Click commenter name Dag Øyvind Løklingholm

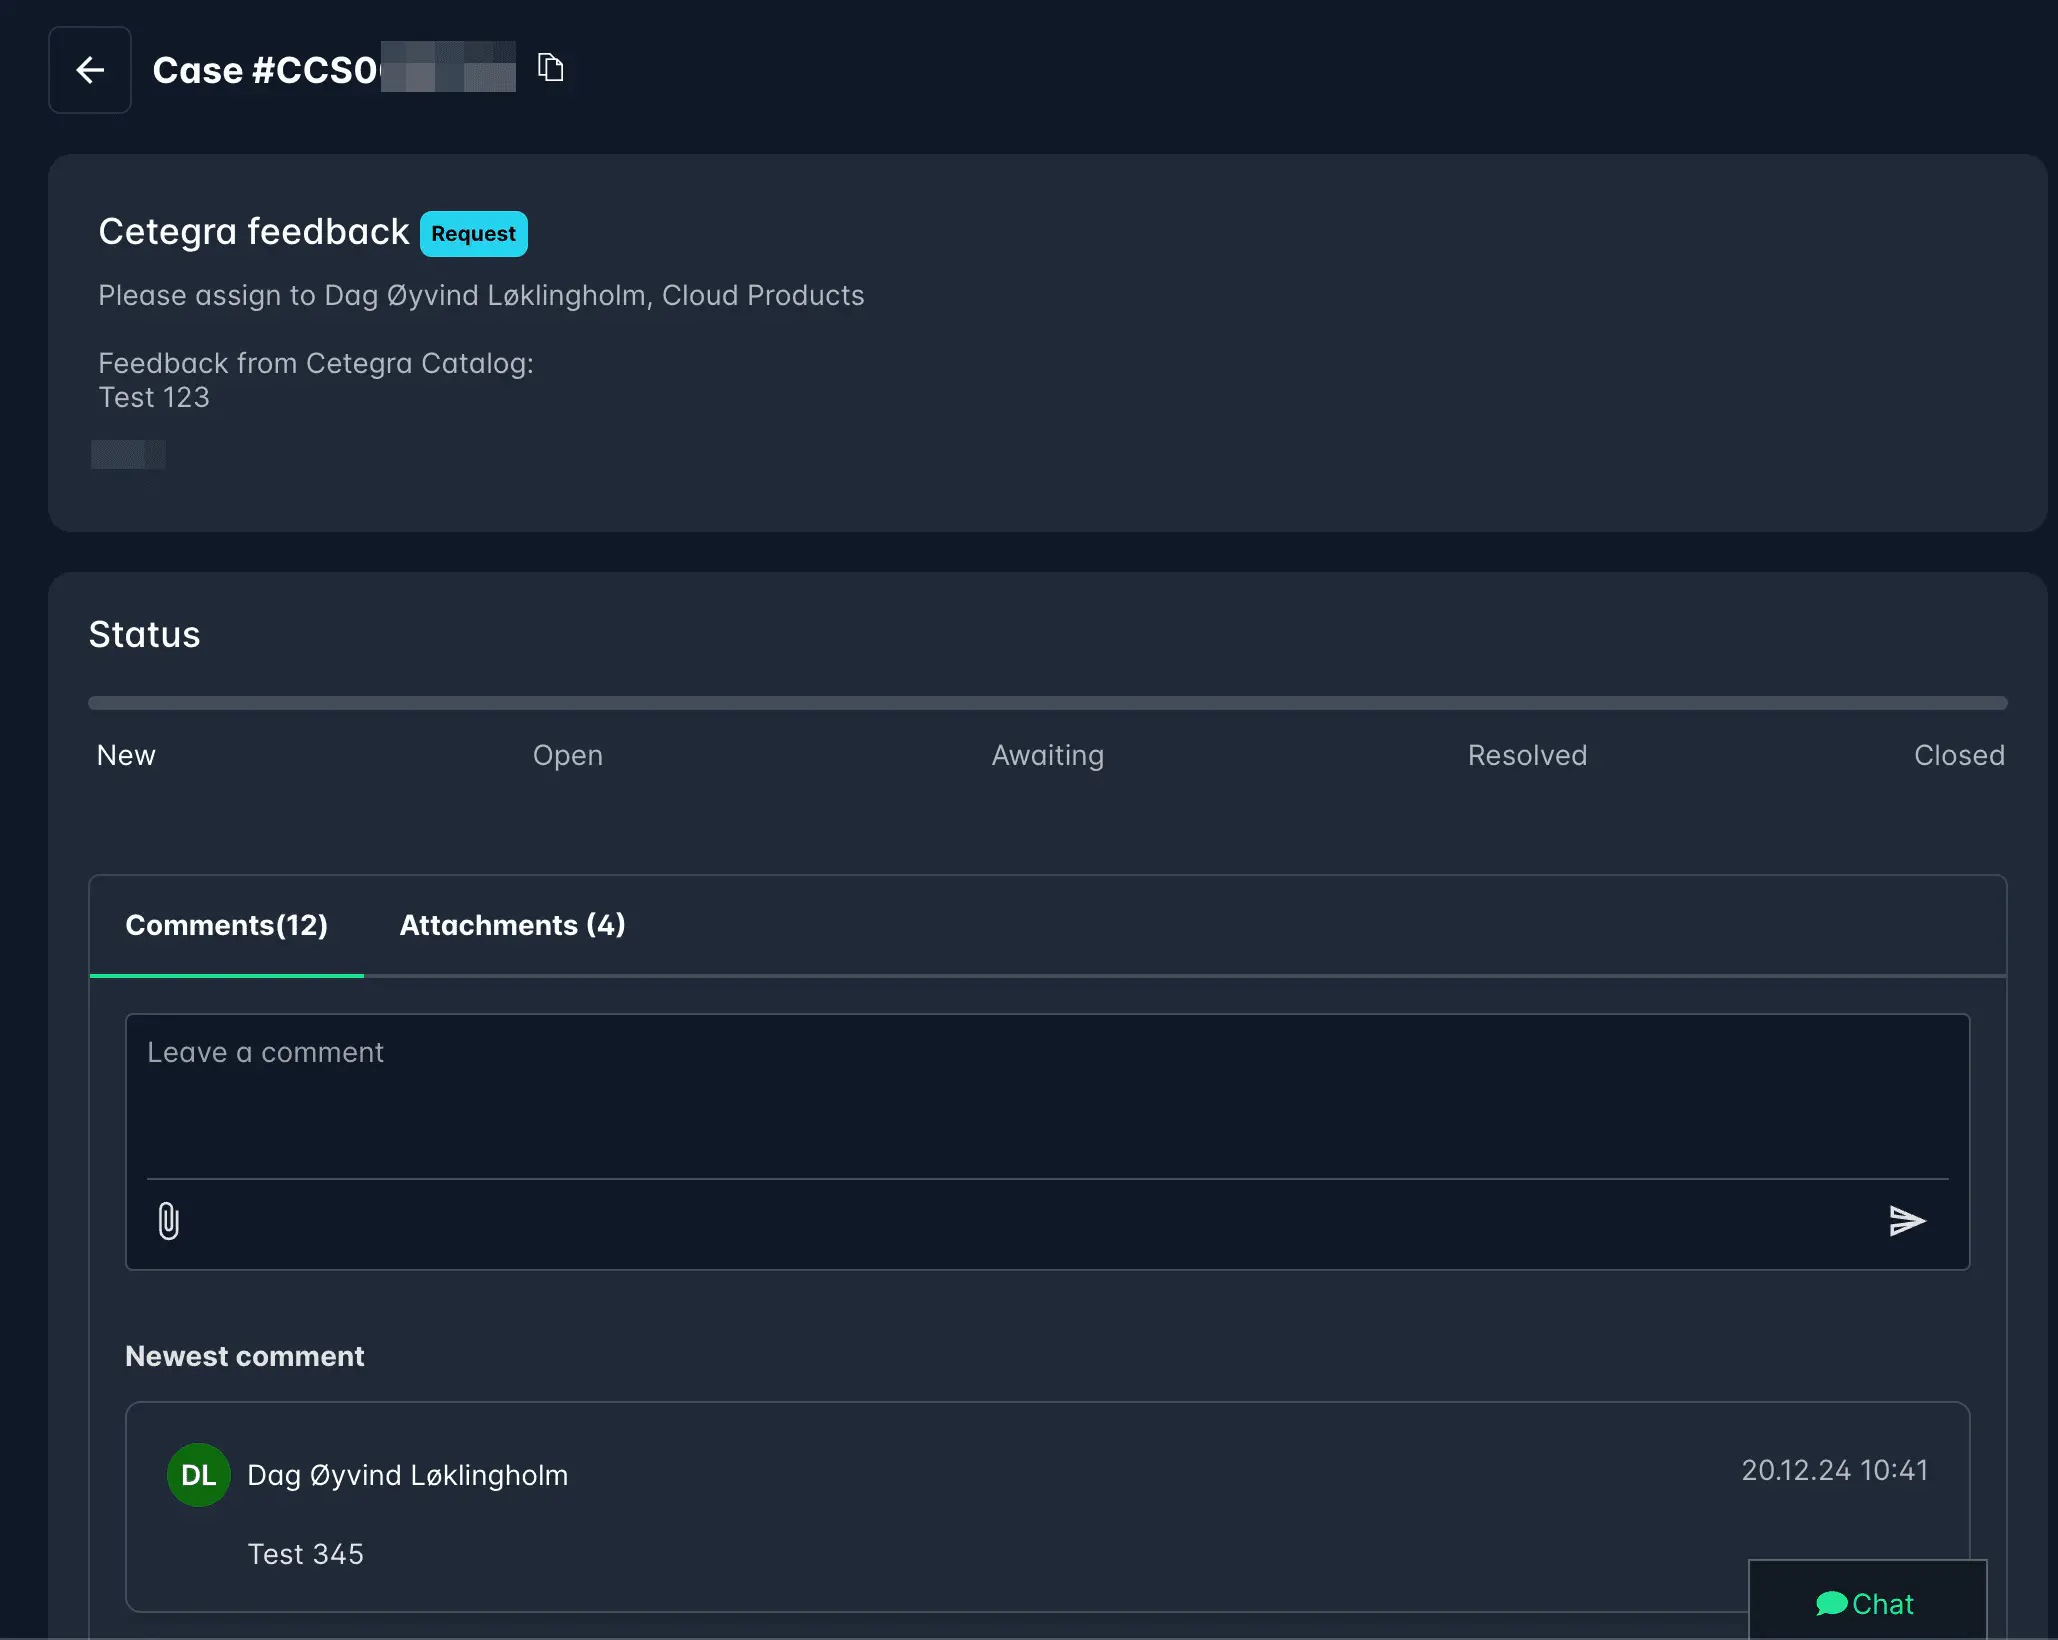(408, 1475)
